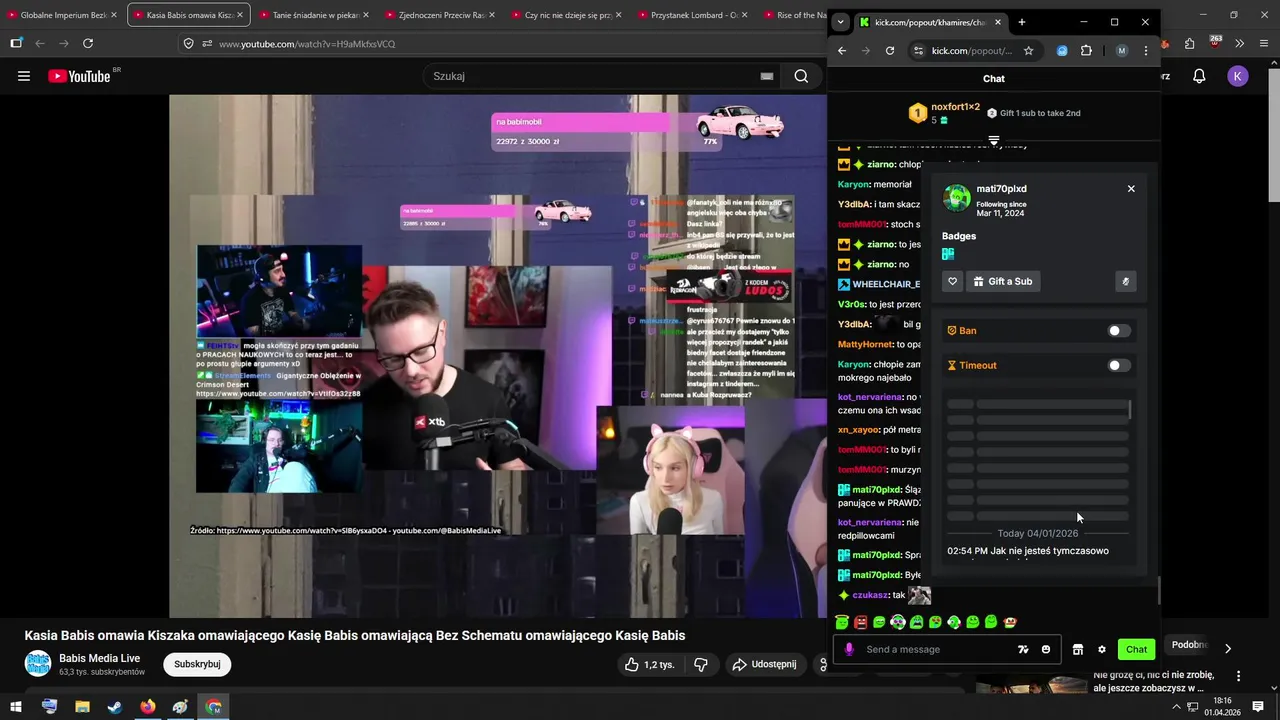Expand Firefox toolbar overflow chevrons
The width and height of the screenshot is (1280, 720).
click(x=1240, y=43)
